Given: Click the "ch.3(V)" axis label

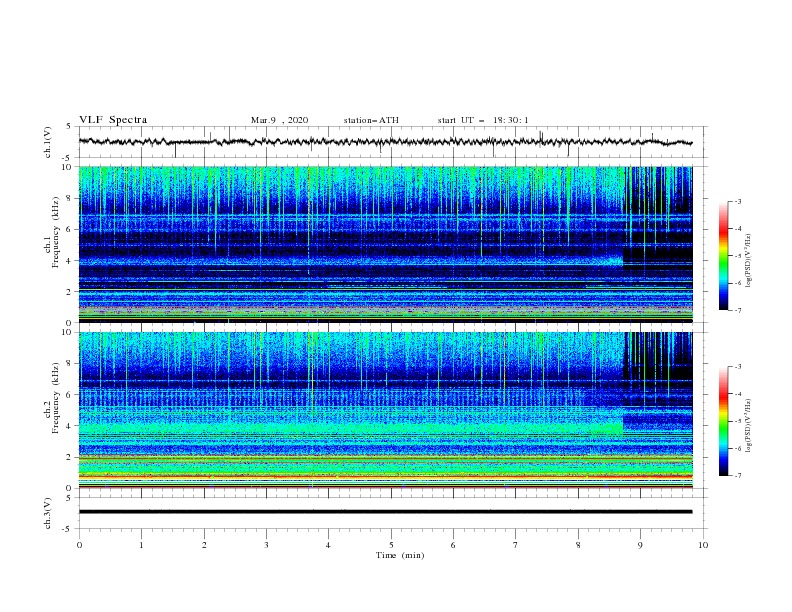Looking at the screenshot, I should [x=48, y=513].
